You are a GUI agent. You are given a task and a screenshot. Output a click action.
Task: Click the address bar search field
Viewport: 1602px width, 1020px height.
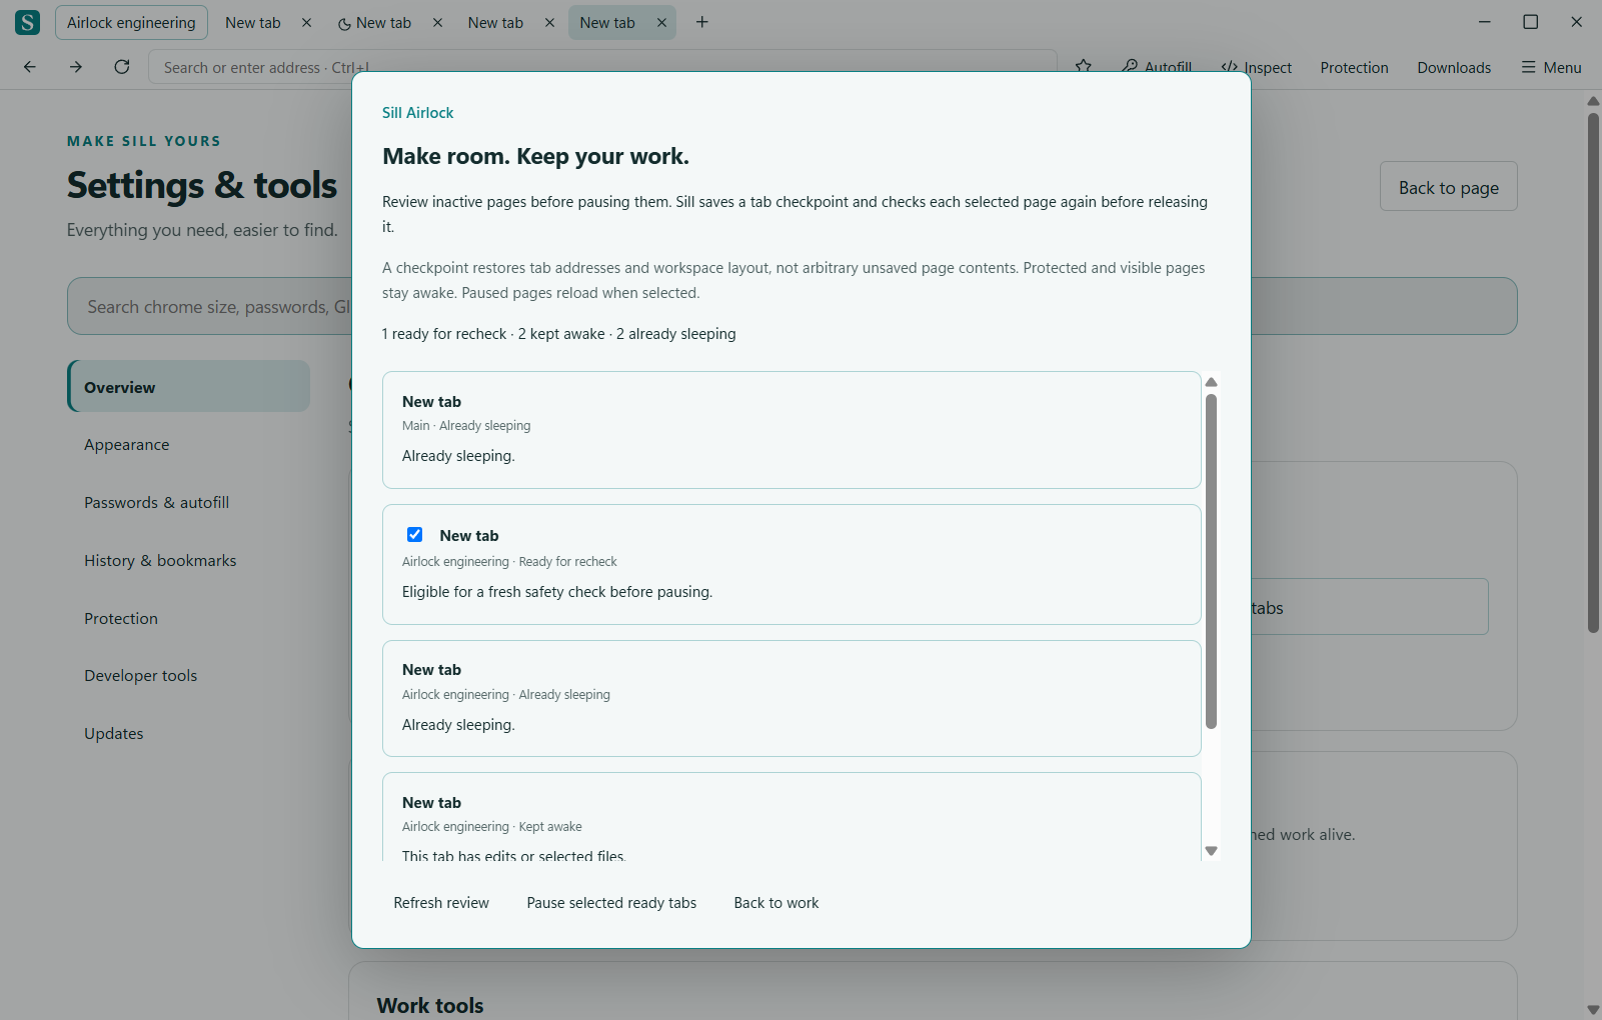[602, 67]
